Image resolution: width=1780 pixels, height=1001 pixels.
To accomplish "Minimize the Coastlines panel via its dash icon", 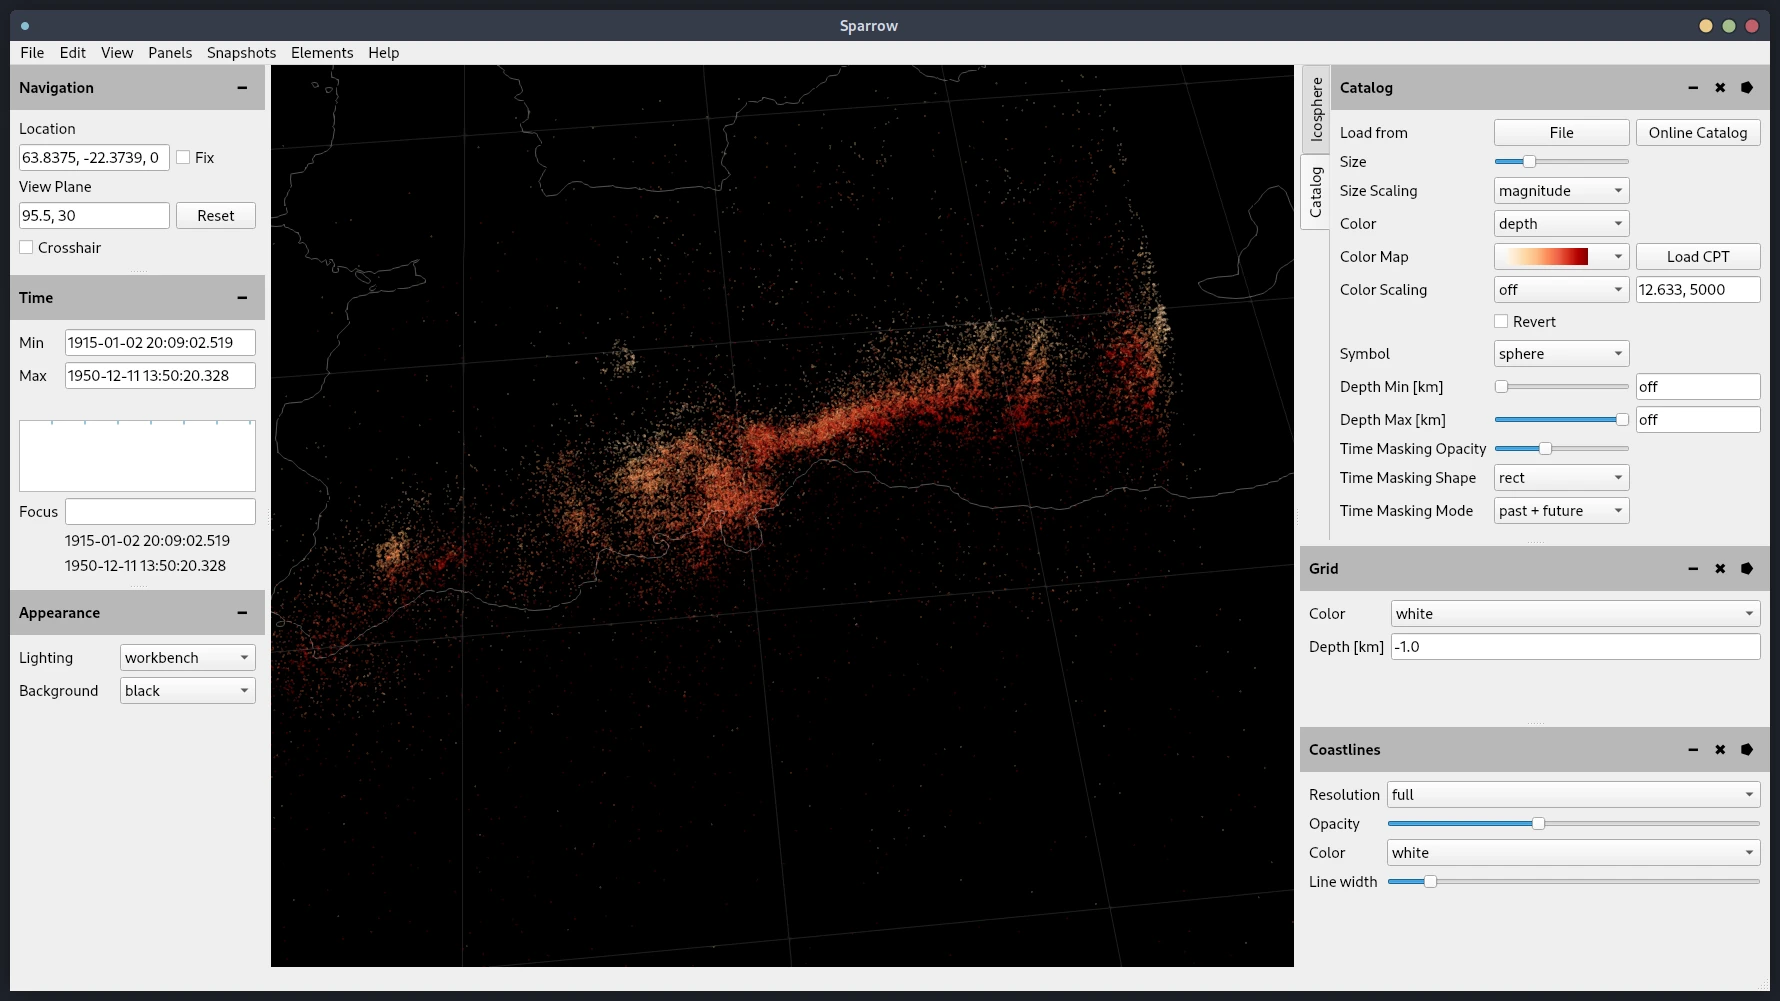I will pos(1693,750).
